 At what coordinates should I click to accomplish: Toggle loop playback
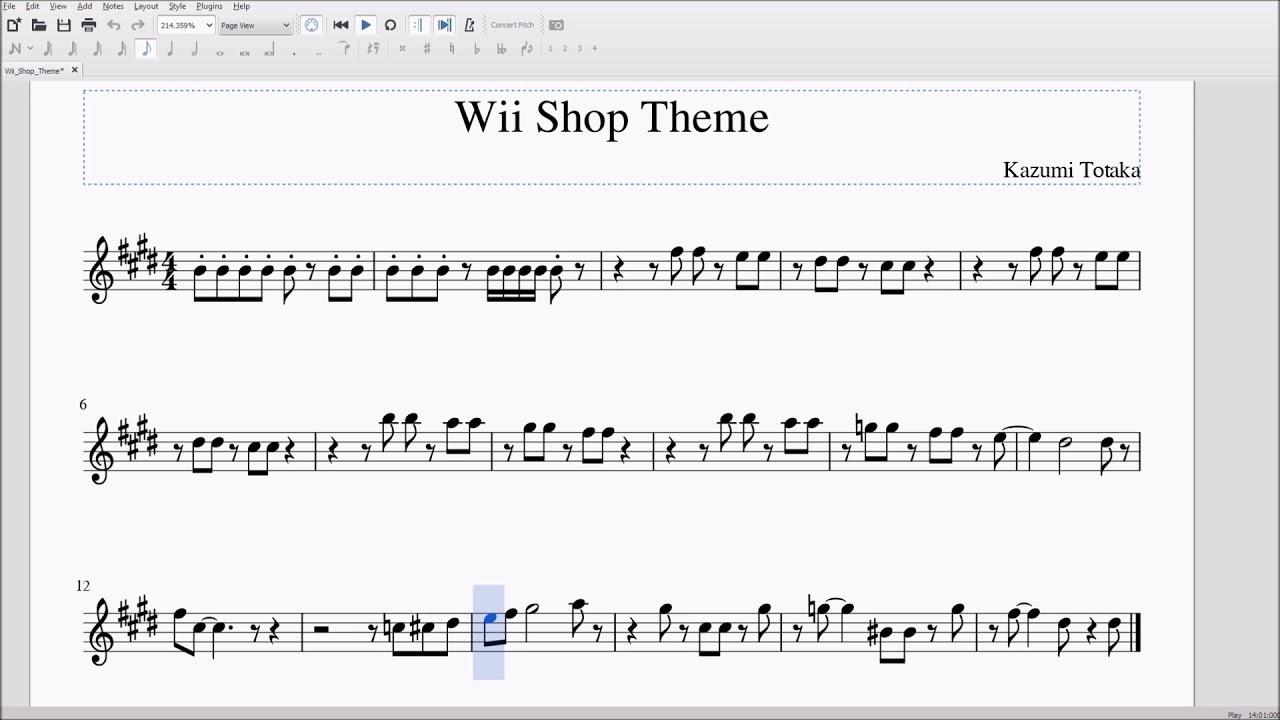(390, 25)
